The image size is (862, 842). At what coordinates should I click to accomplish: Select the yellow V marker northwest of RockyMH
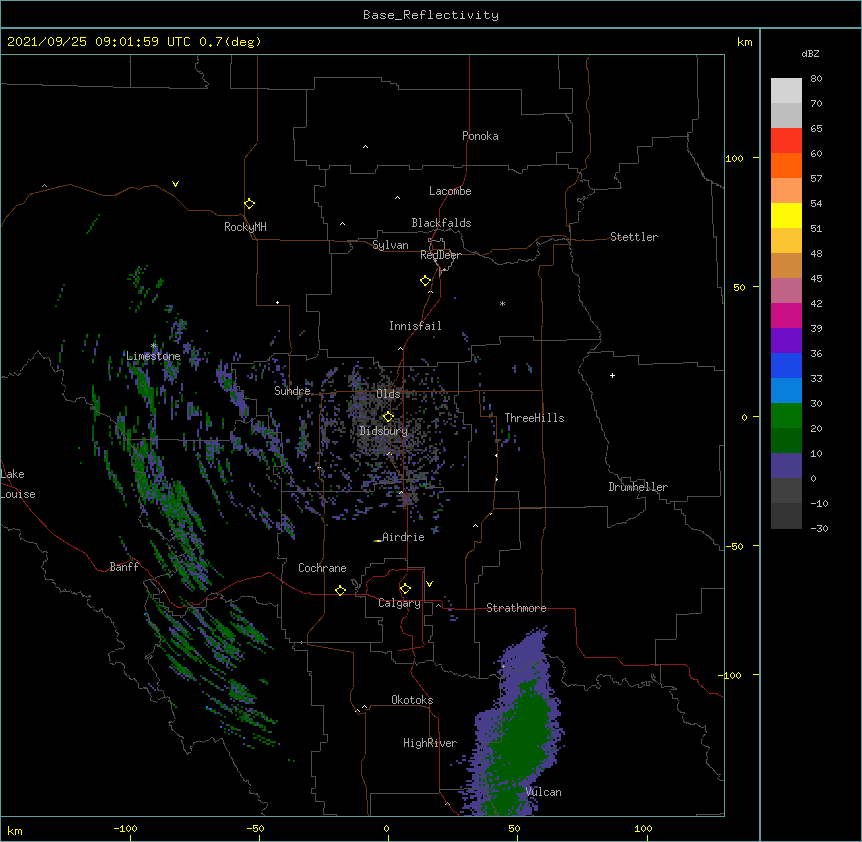[x=175, y=184]
